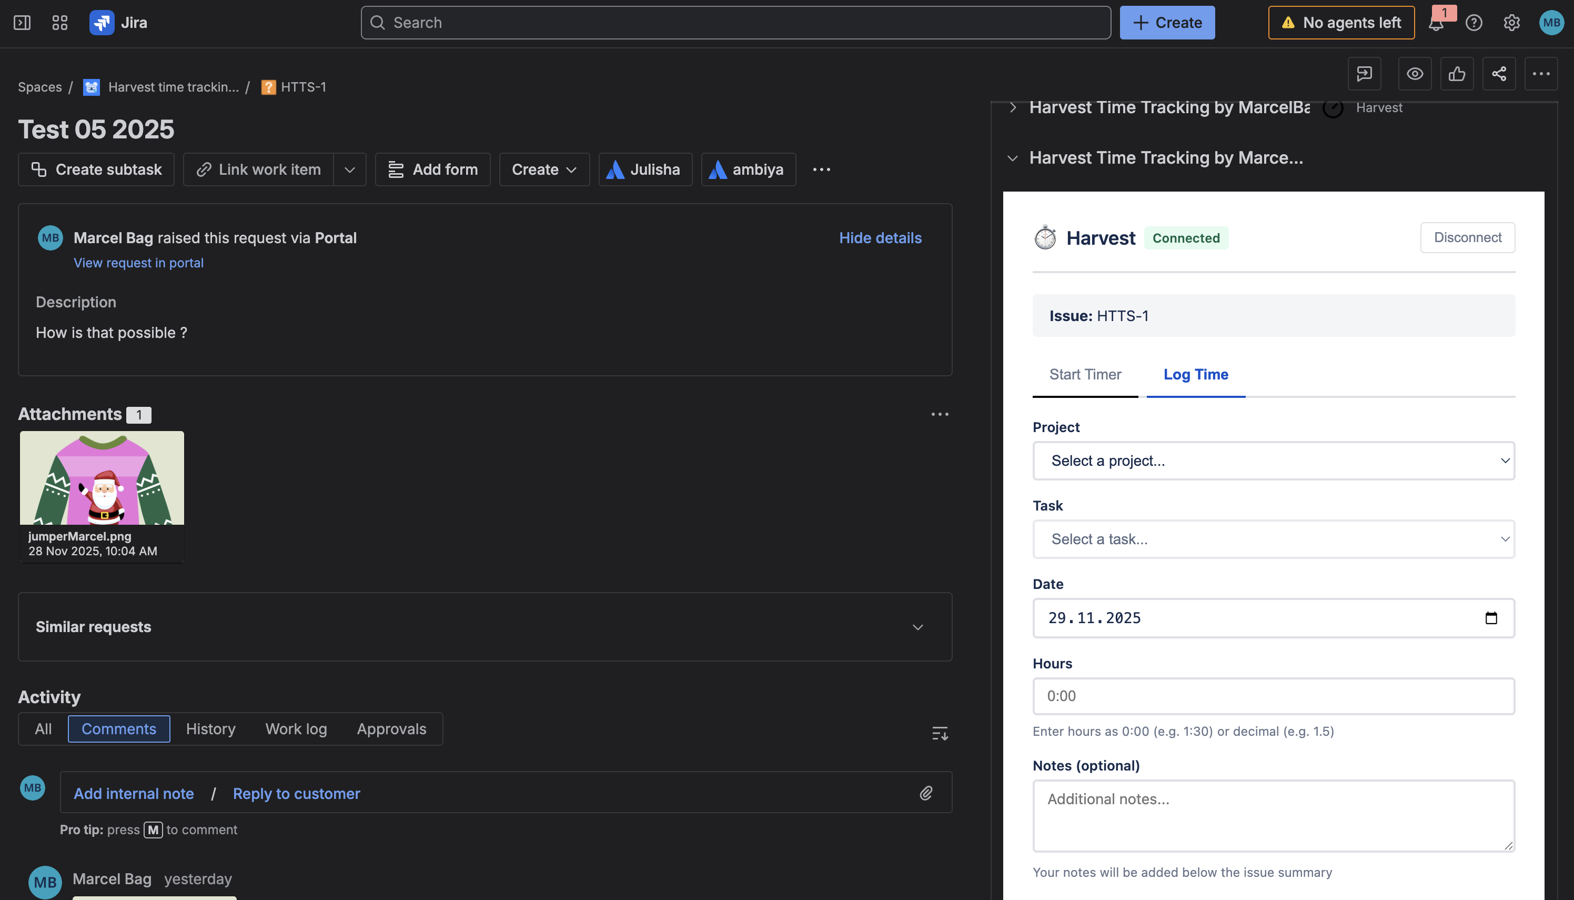Open notifications bell icon
The width and height of the screenshot is (1574, 900).
(1437, 22)
